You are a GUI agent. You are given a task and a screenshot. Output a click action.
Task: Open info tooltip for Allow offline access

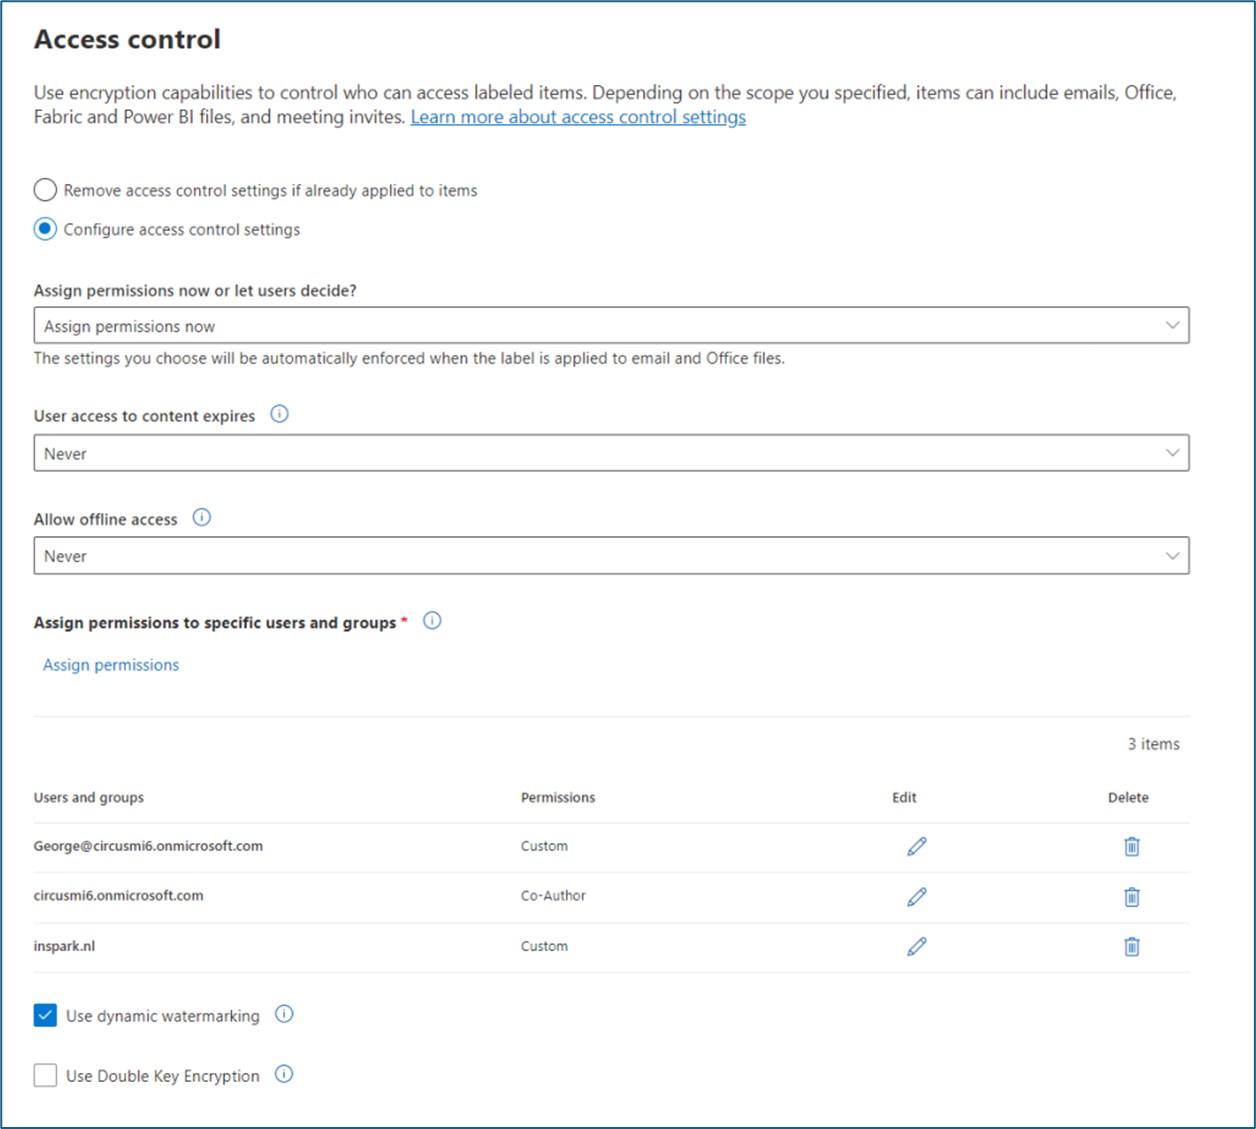click(202, 517)
